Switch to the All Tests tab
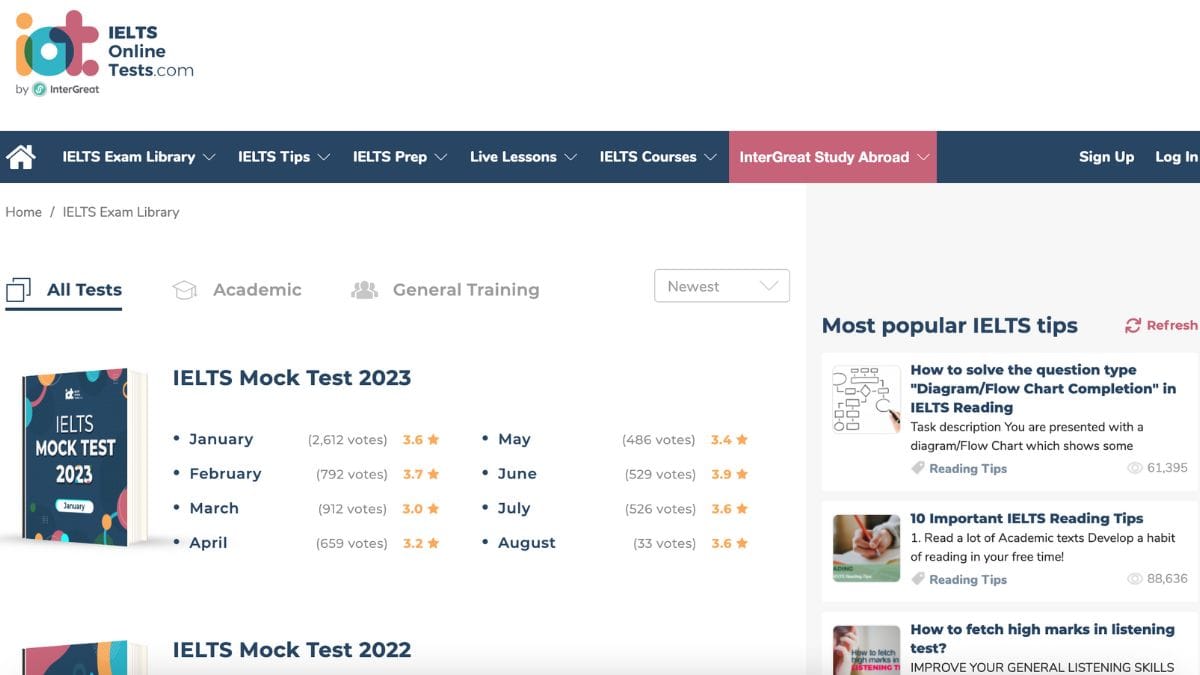 (64, 290)
